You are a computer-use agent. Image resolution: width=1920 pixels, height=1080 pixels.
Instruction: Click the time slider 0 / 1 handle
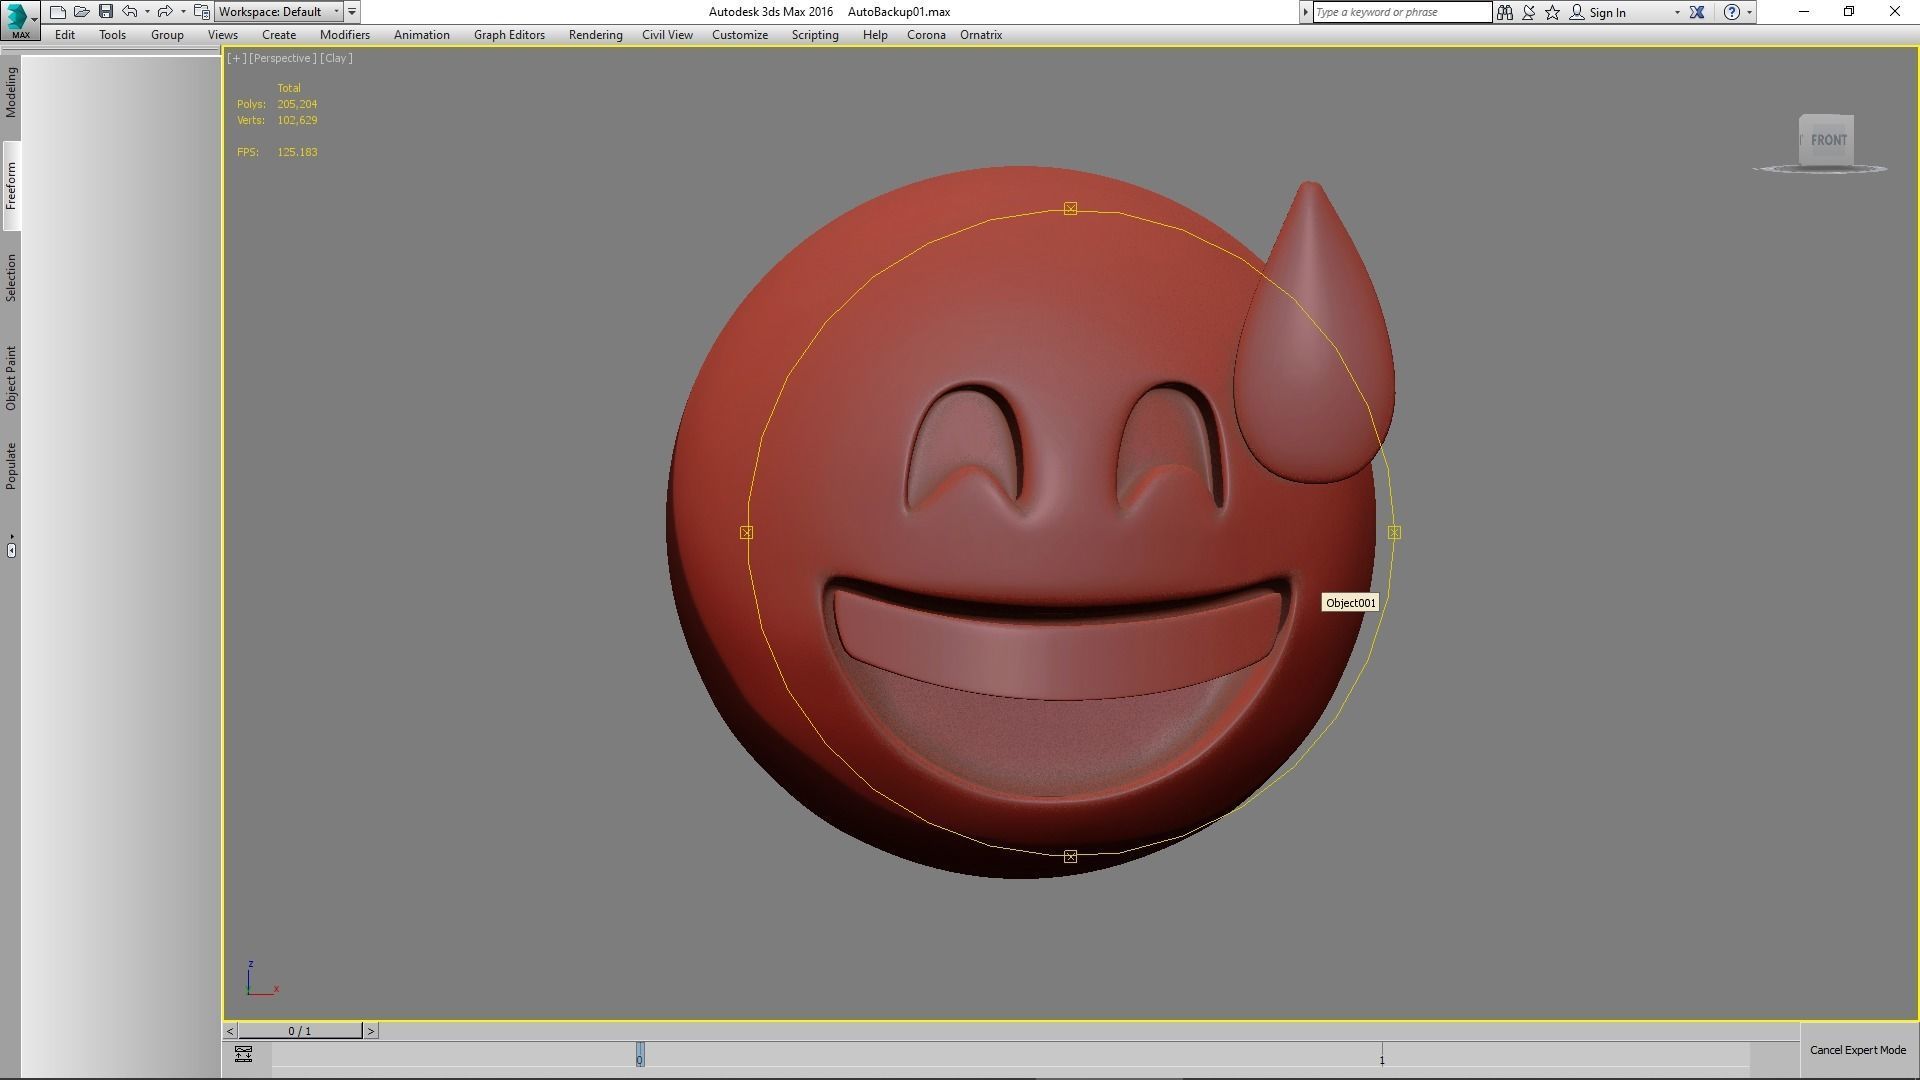coord(300,1031)
